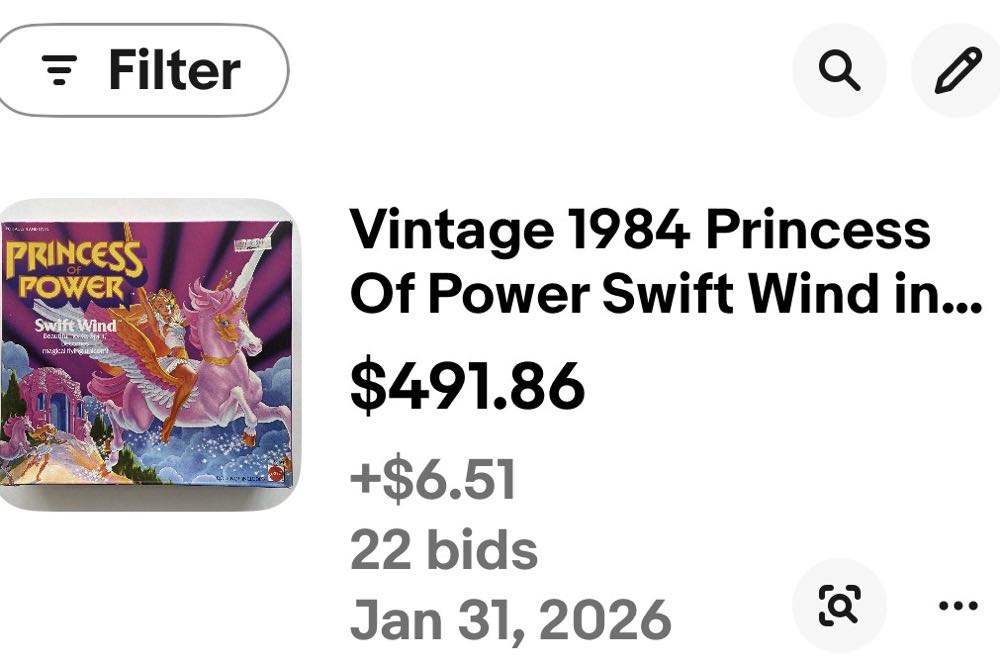Viewport: 1000px width, 664px height.
Task: Open the three-dot more options menu
Action: click(959, 605)
